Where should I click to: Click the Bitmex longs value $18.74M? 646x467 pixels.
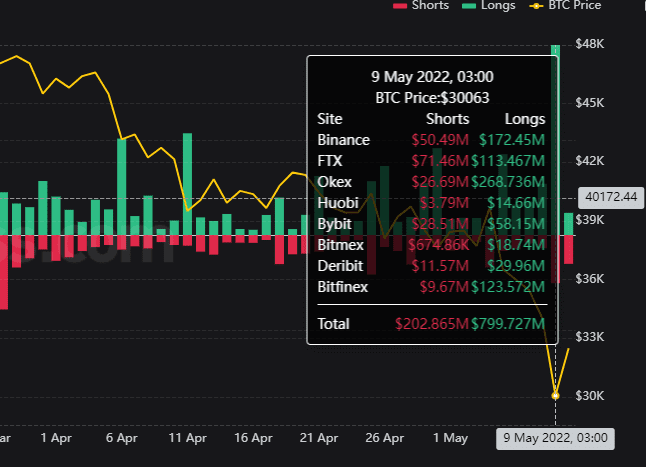516,245
